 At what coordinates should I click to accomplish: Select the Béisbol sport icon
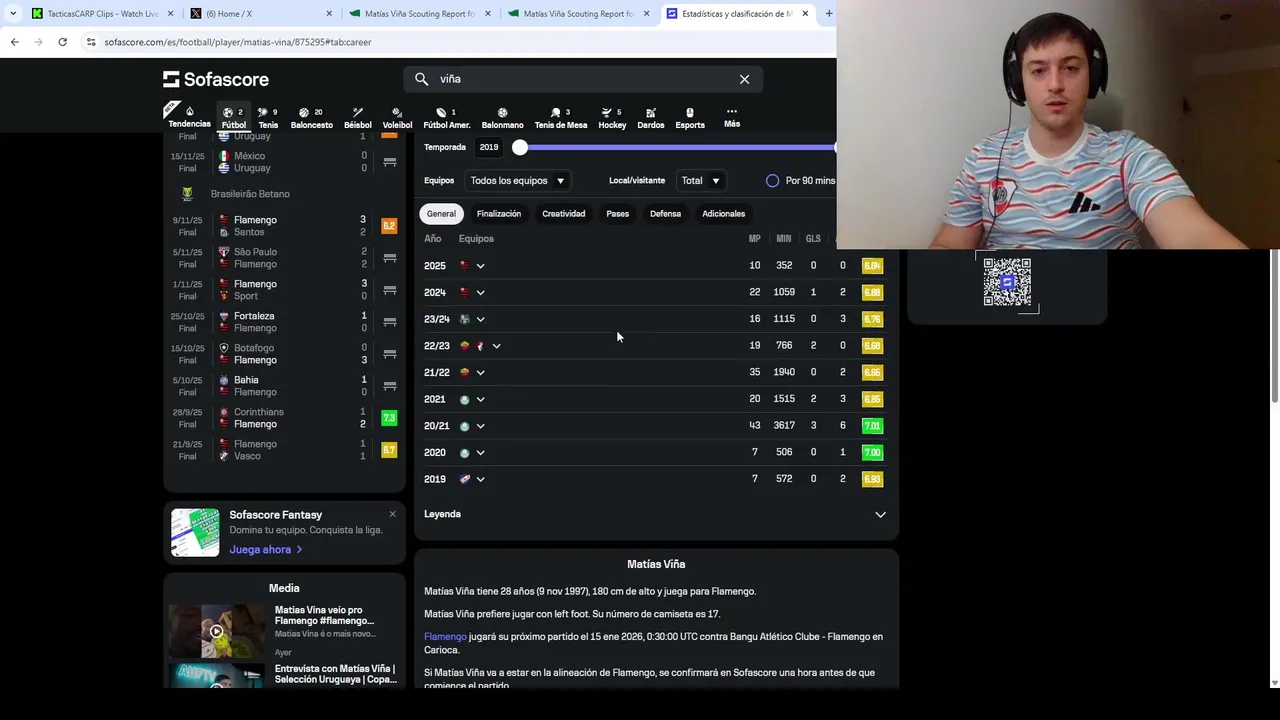[x=357, y=118]
